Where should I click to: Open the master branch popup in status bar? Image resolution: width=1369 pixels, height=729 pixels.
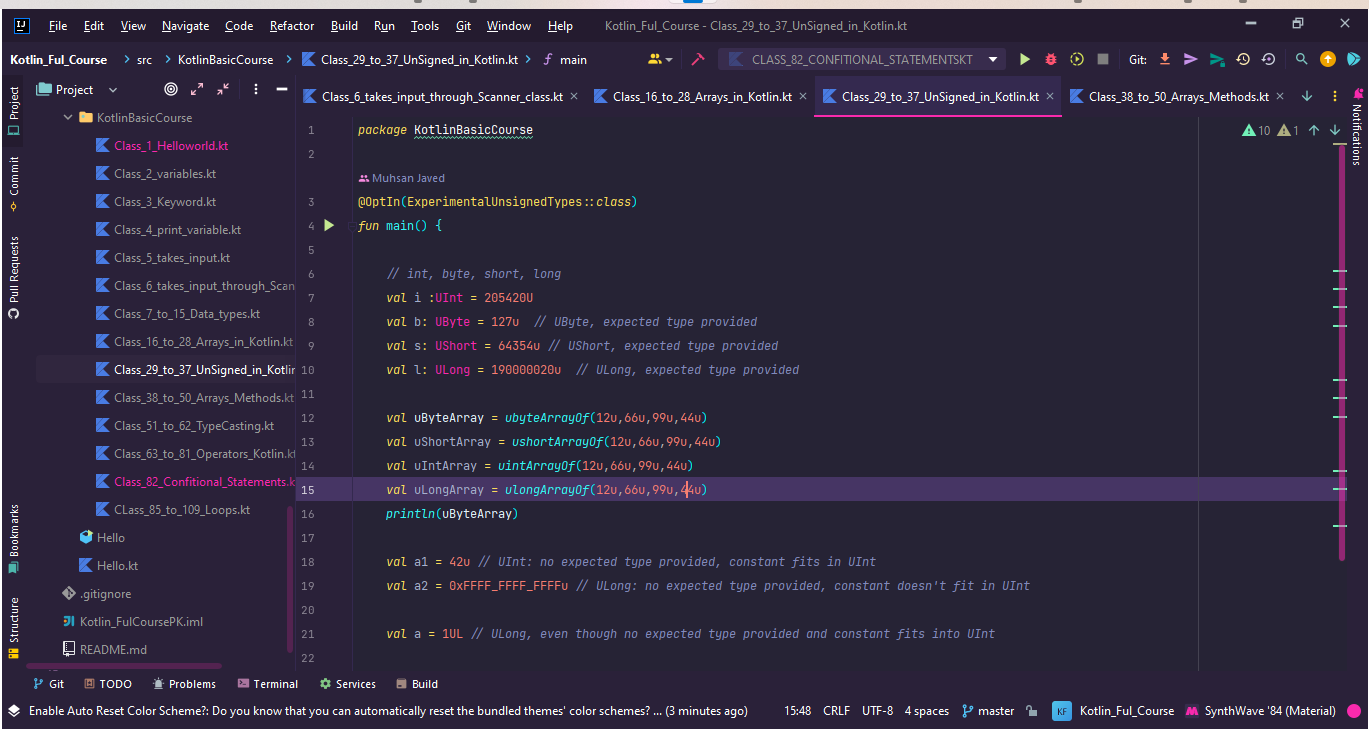point(988,711)
